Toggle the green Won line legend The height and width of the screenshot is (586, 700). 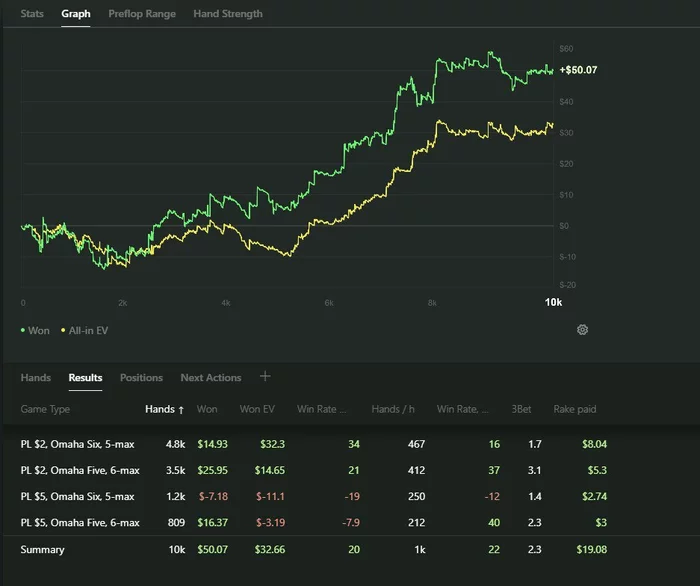(x=34, y=330)
